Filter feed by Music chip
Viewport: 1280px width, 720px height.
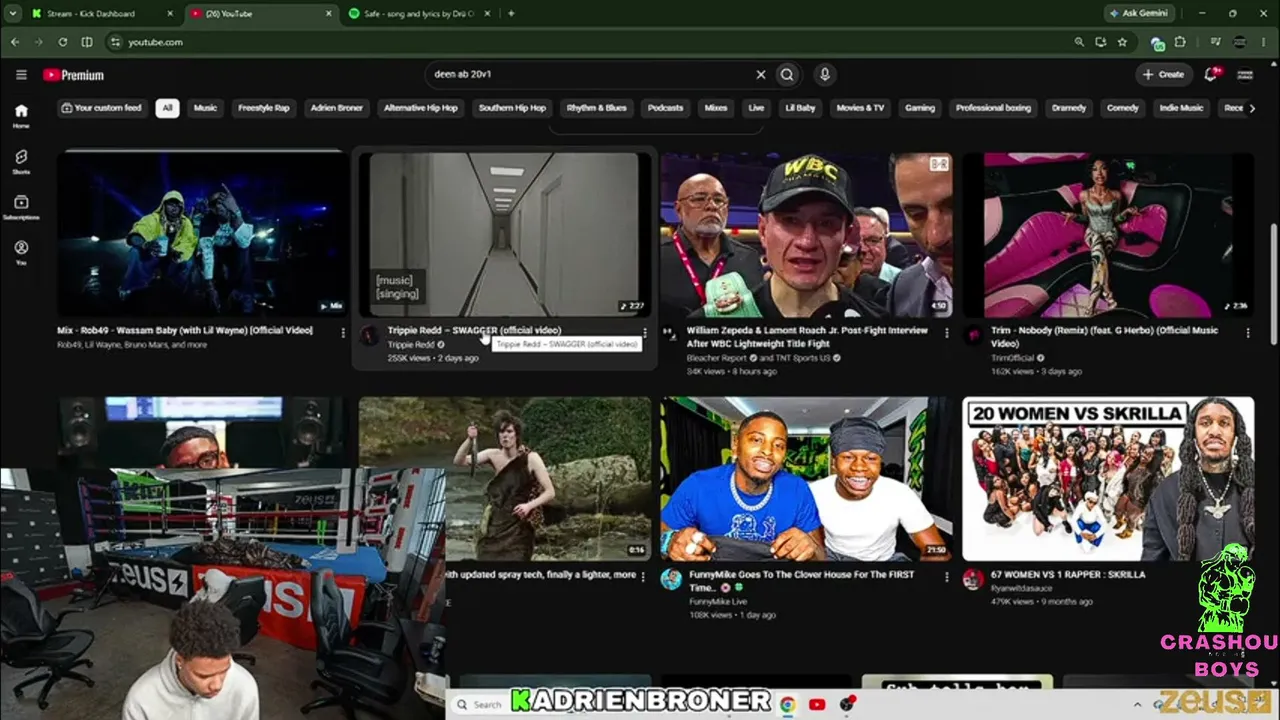[x=205, y=108]
